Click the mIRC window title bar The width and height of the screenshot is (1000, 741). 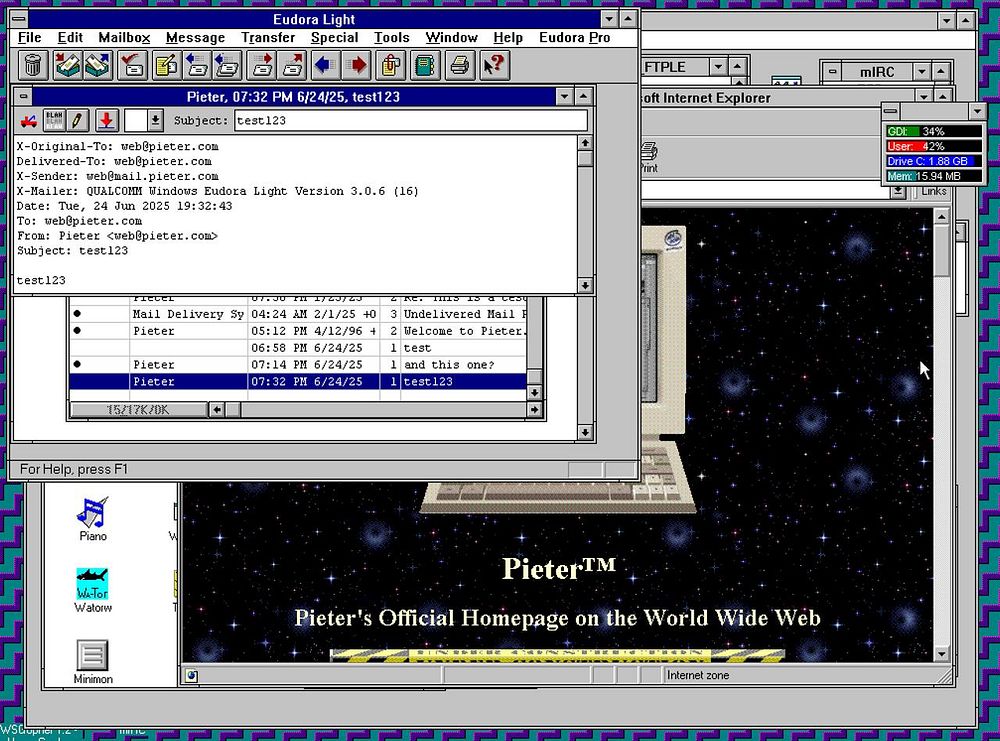[877, 71]
